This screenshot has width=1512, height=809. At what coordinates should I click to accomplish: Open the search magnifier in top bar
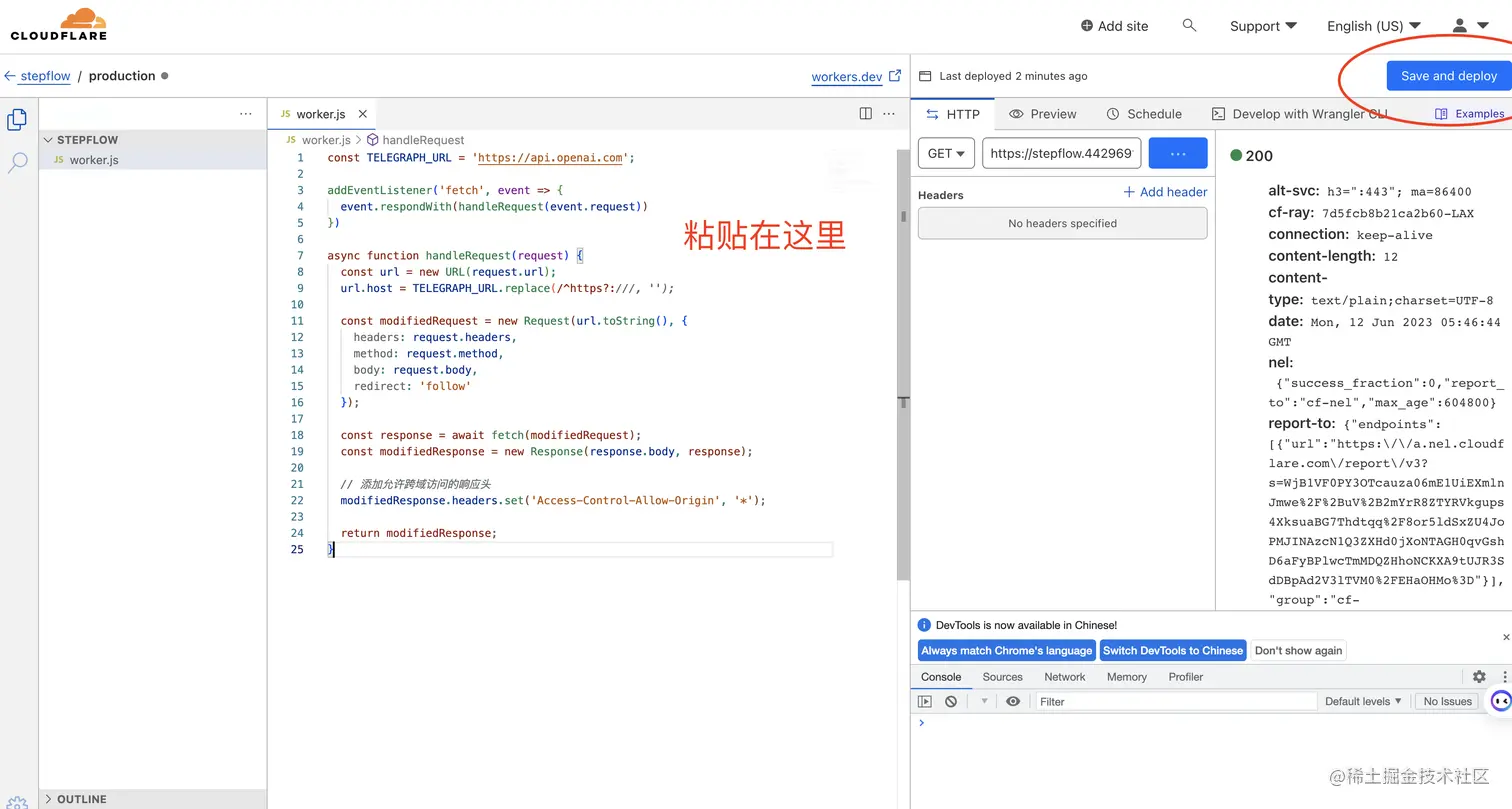click(1189, 25)
